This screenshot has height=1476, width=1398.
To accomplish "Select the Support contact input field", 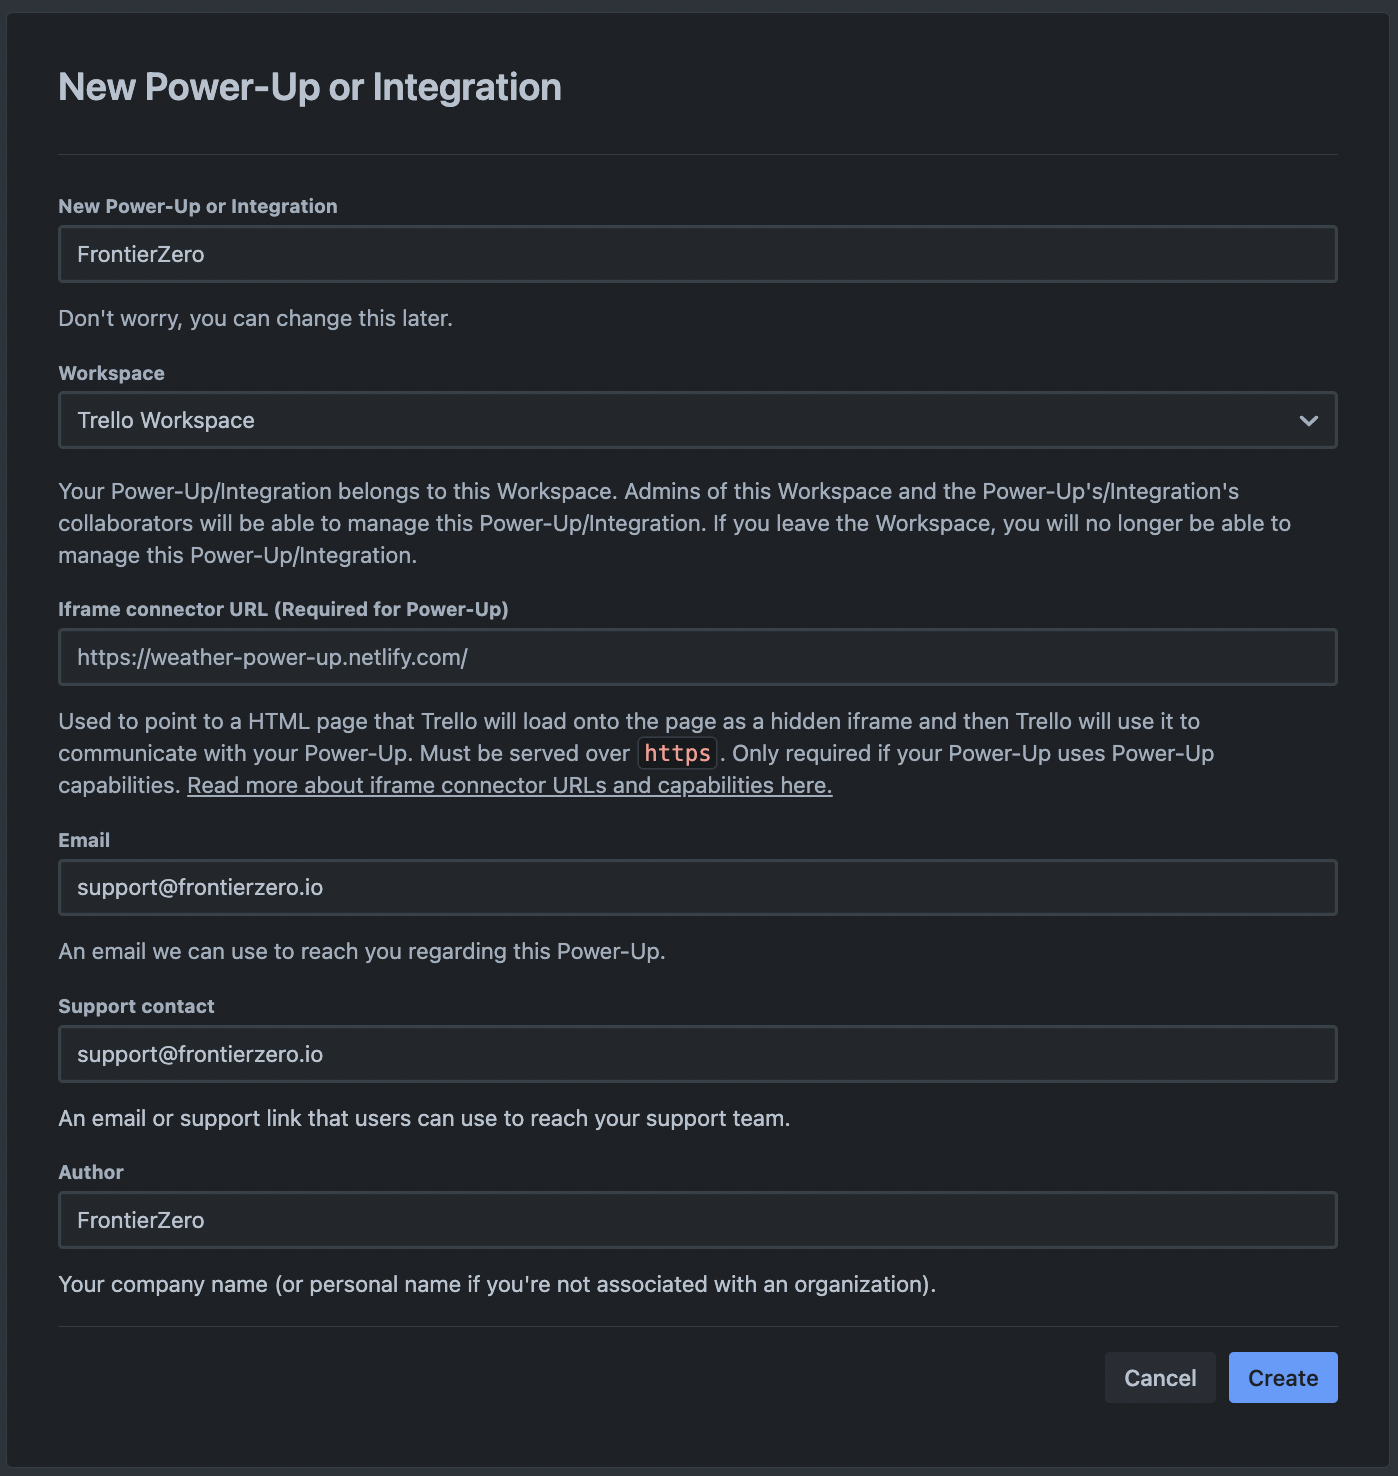I will tap(697, 1054).
